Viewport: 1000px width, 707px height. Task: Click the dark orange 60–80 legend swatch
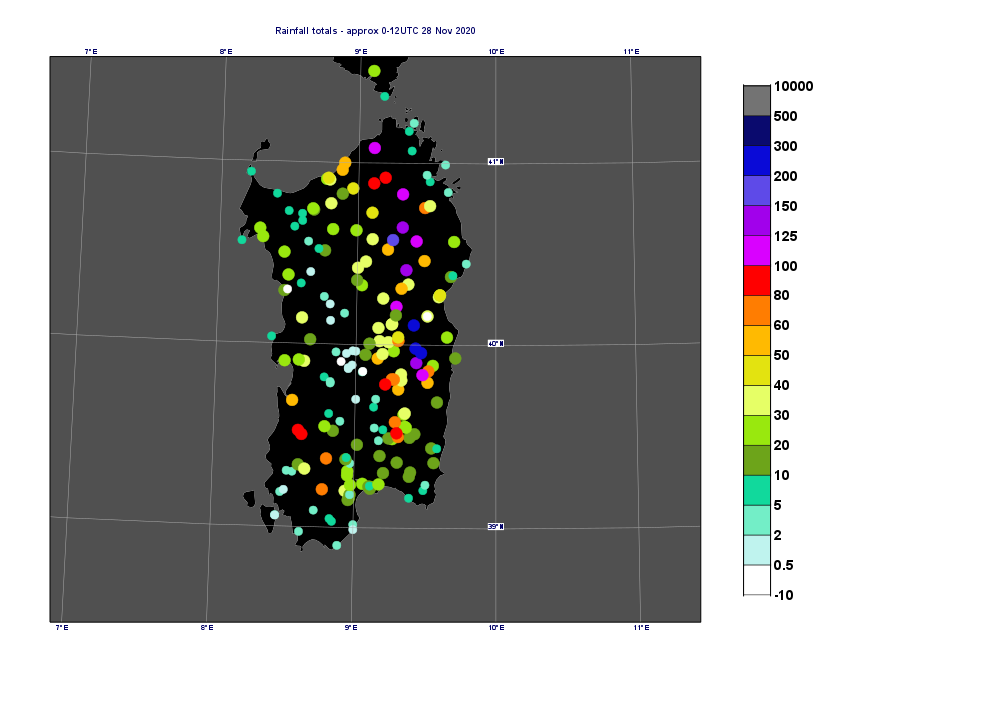(757, 310)
